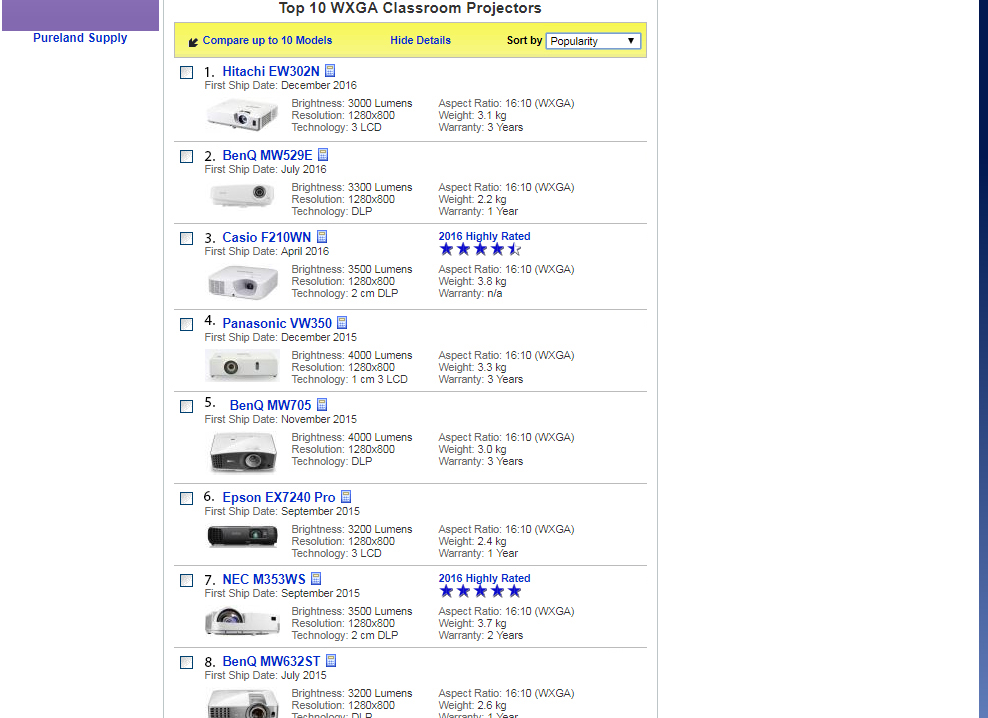
Task: Click the BenQ MW705 projector thumbnail
Action: [242, 452]
